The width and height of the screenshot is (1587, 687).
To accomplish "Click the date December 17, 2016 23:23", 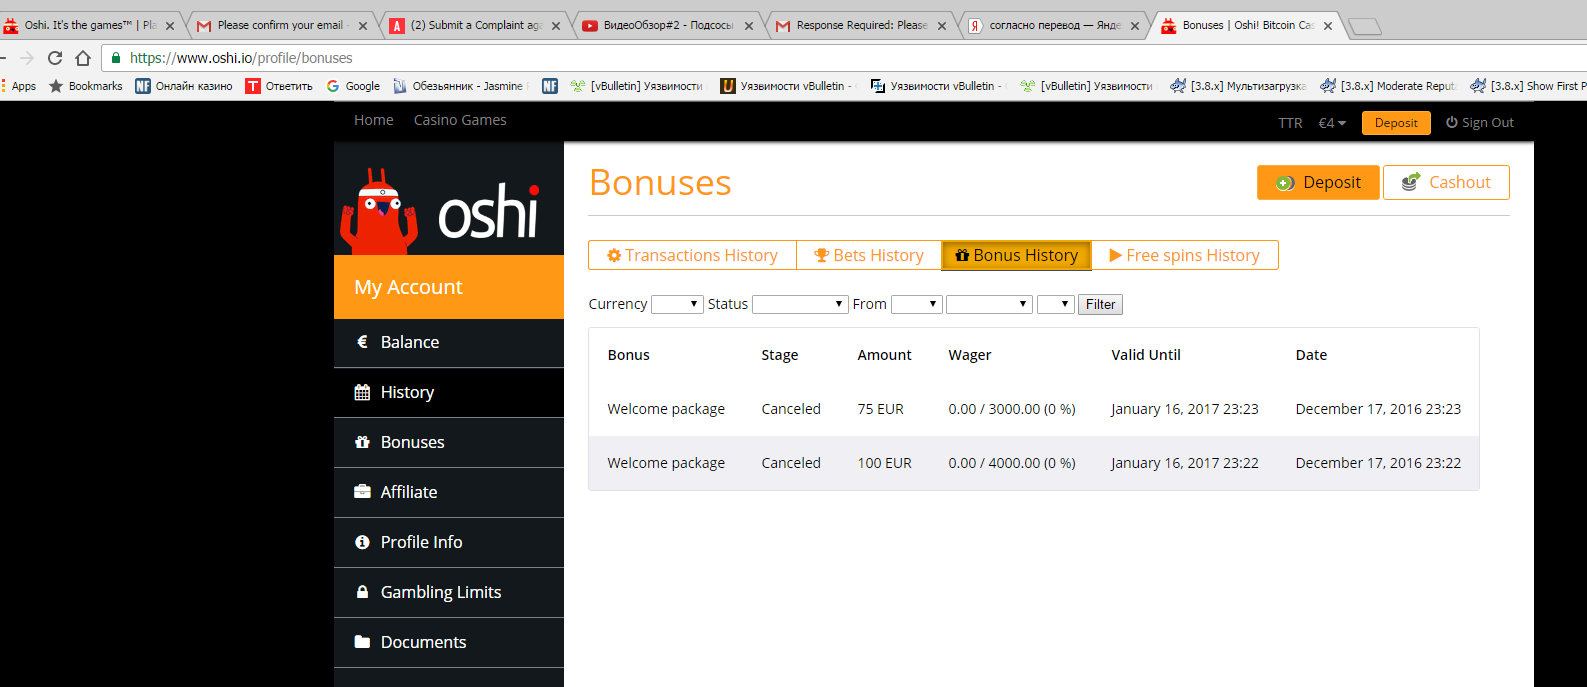I will [1378, 409].
